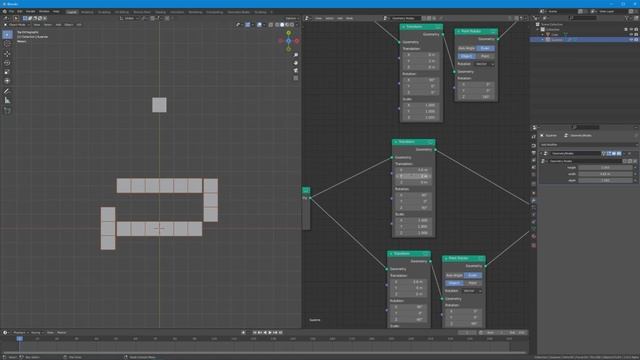Open Object Data properties green tab

click(533, 229)
